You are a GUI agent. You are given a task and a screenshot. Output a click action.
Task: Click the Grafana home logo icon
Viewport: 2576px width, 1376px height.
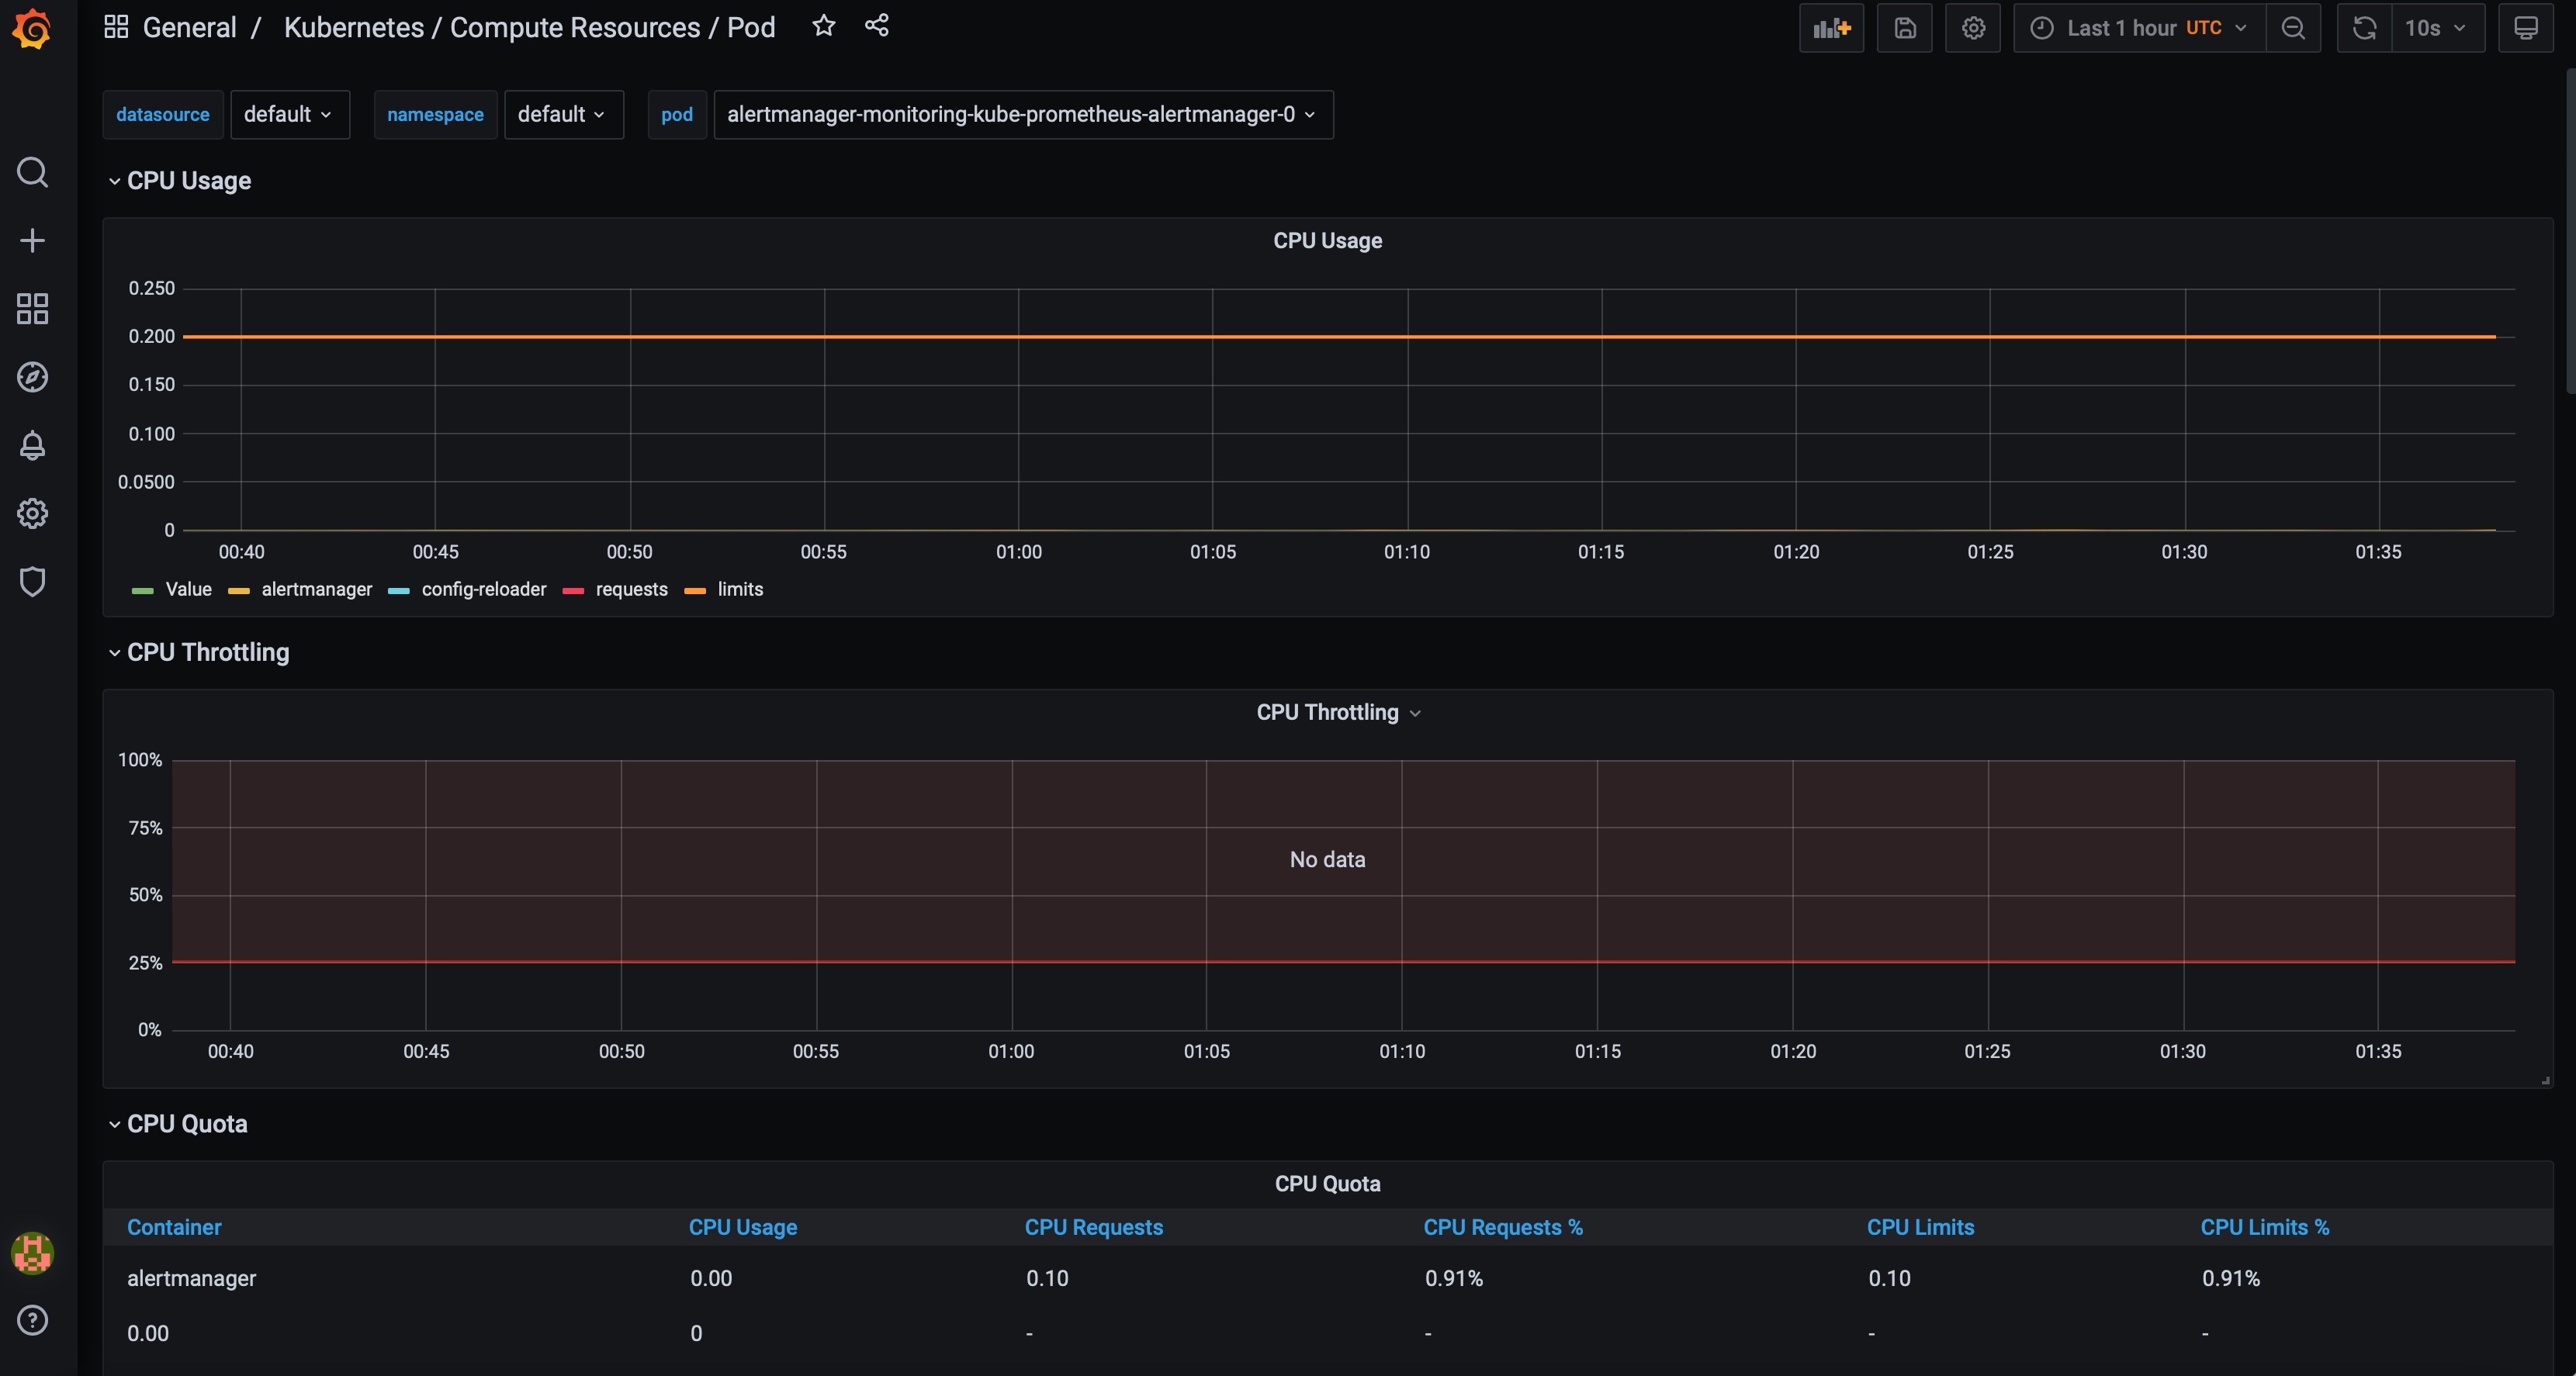31,29
